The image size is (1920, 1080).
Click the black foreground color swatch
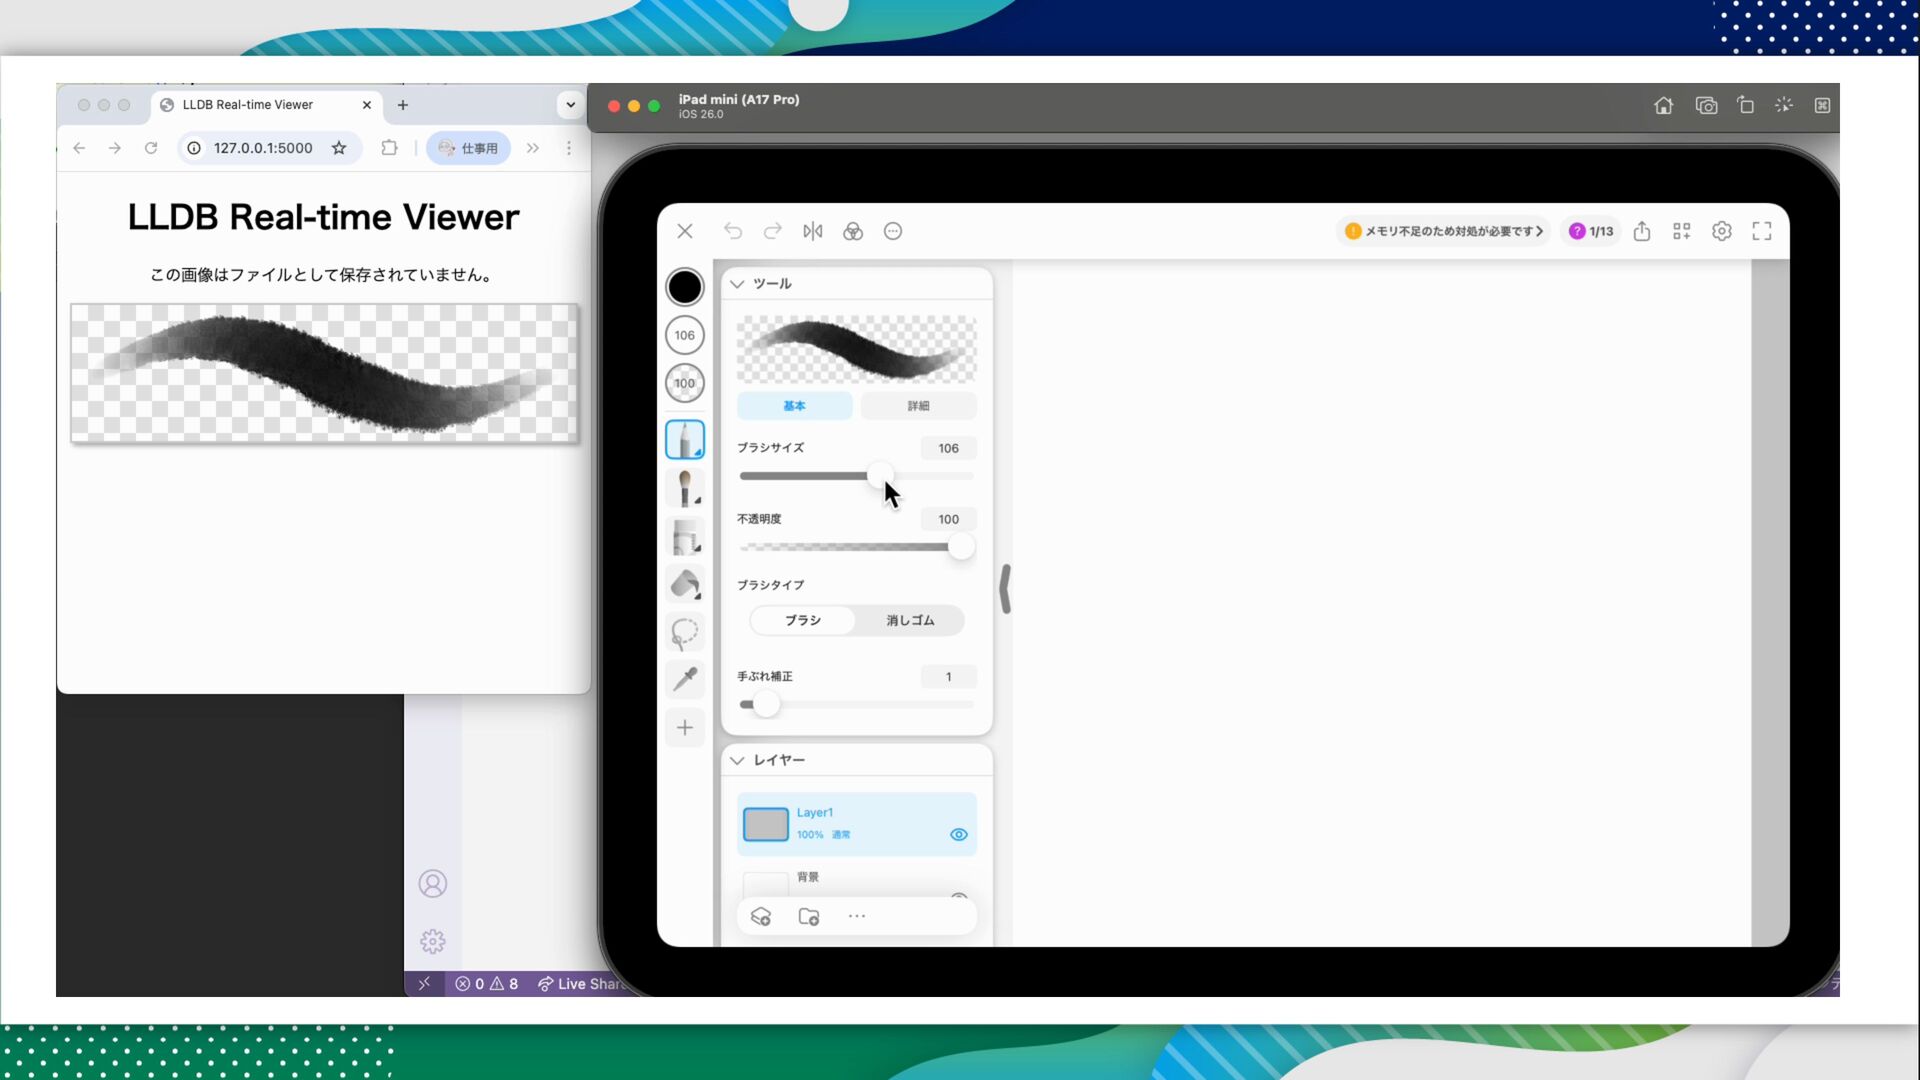pos(685,287)
